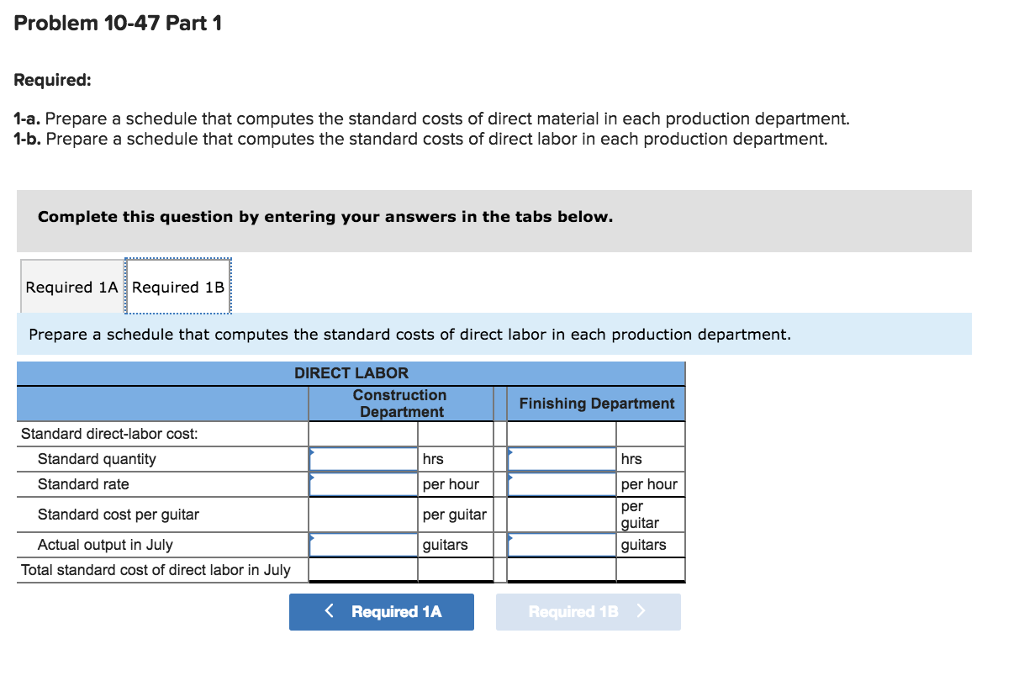Select the Required 1B tab
The width and height of the screenshot is (1024, 681).
pyautogui.click(x=178, y=287)
